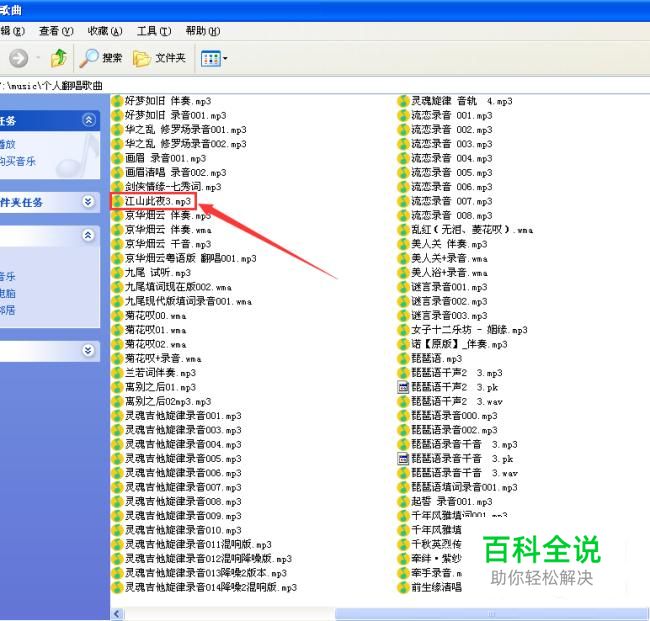Click icon of 京华烟云粤语版 翻唱001.mp3
Viewport: 650px width, 621px height.
click(118, 258)
